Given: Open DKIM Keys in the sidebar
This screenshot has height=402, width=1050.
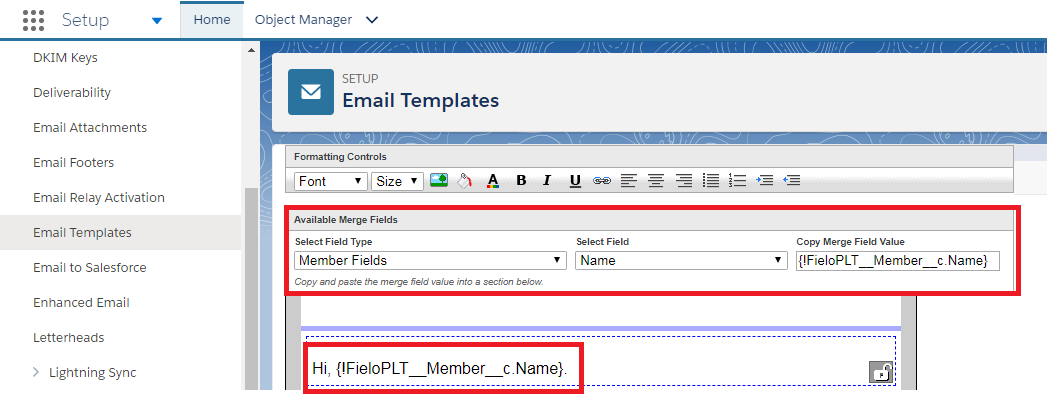Looking at the screenshot, I should [65, 58].
